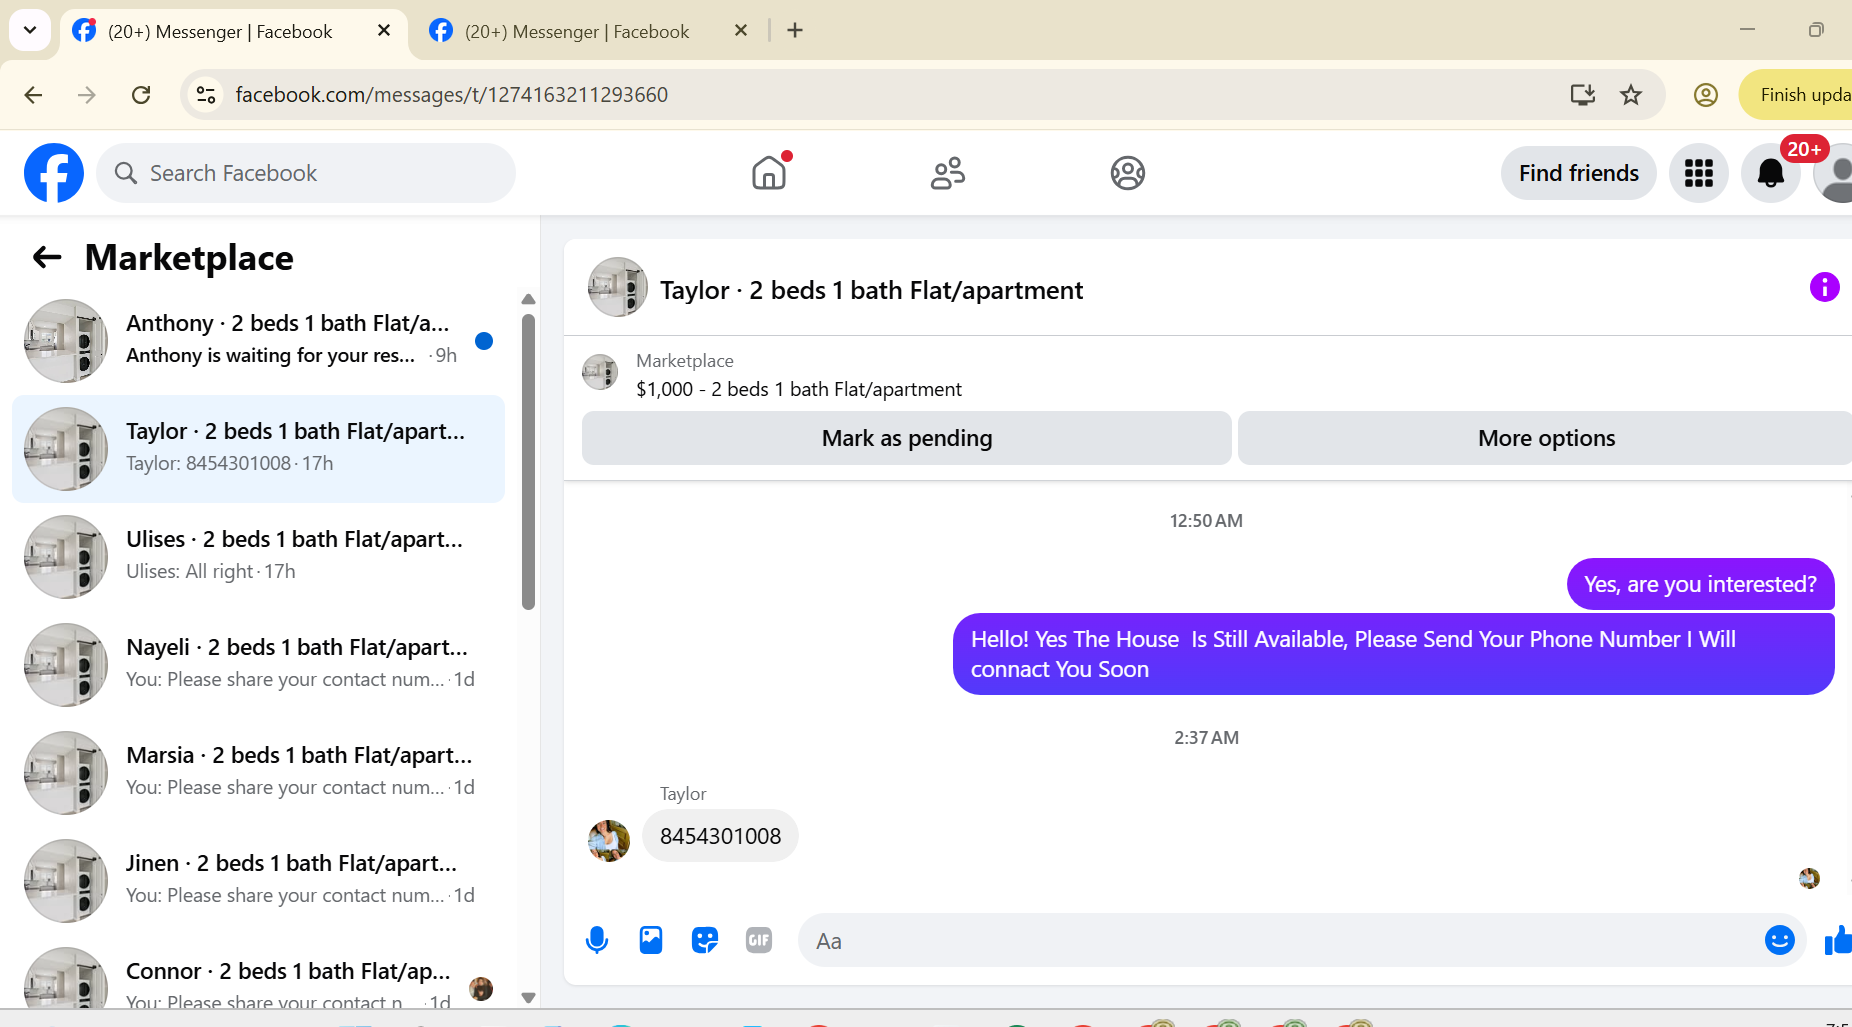1852x1027 pixels.
Task: Click the Finish update button
Action: [1797, 95]
